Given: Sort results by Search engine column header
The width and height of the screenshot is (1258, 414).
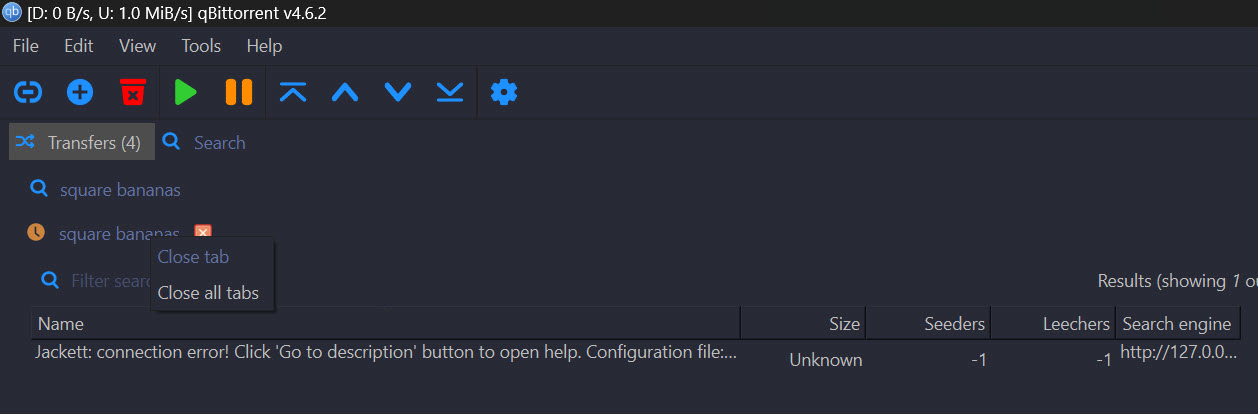Looking at the screenshot, I should point(1178,324).
